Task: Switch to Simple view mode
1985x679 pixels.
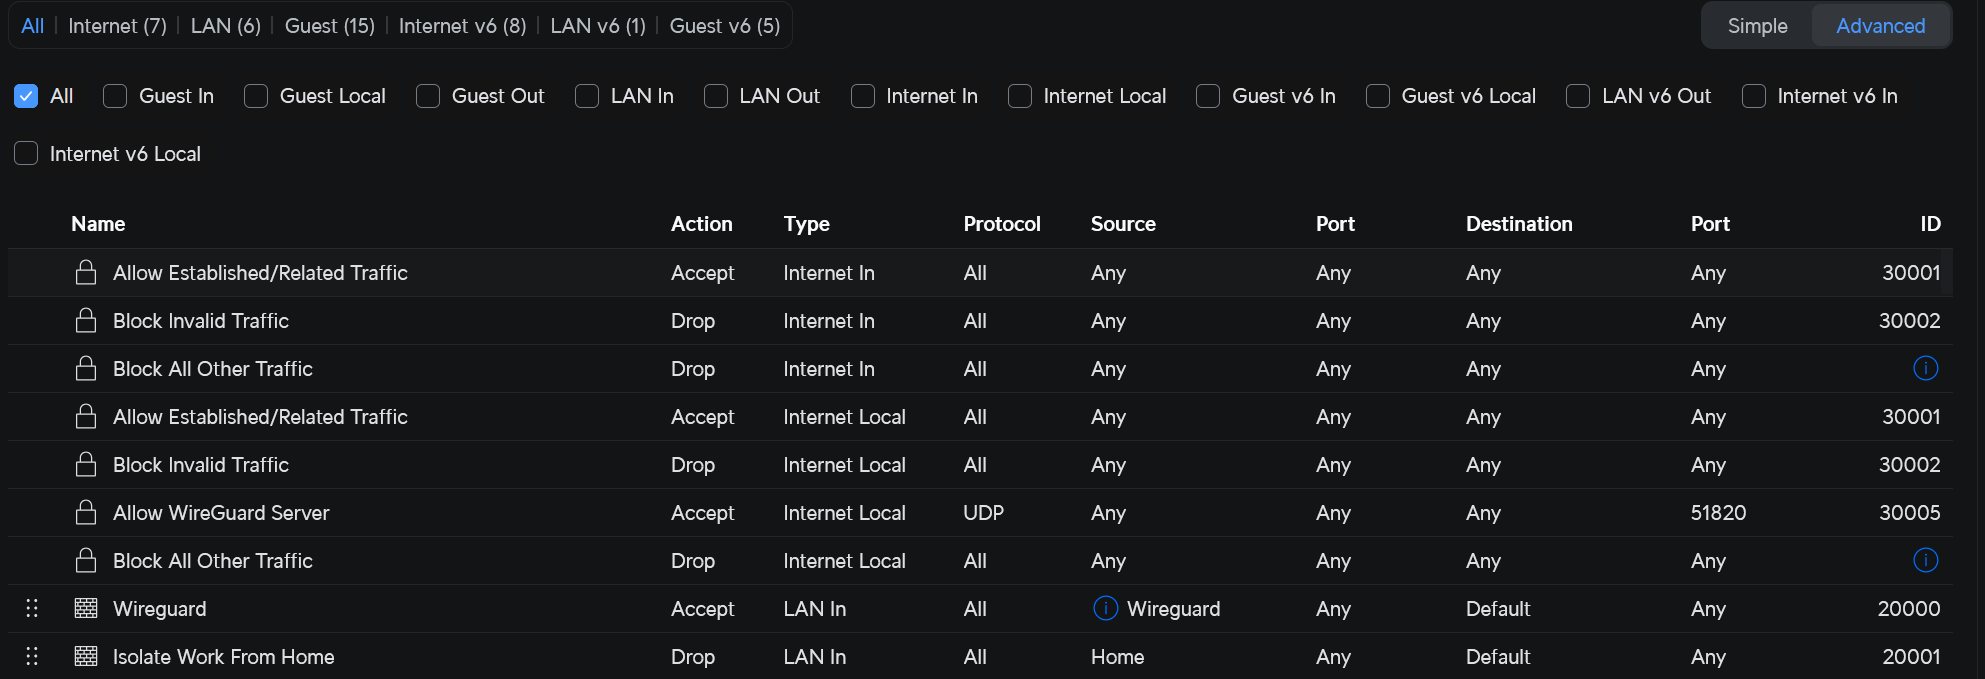Action: click(1757, 26)
